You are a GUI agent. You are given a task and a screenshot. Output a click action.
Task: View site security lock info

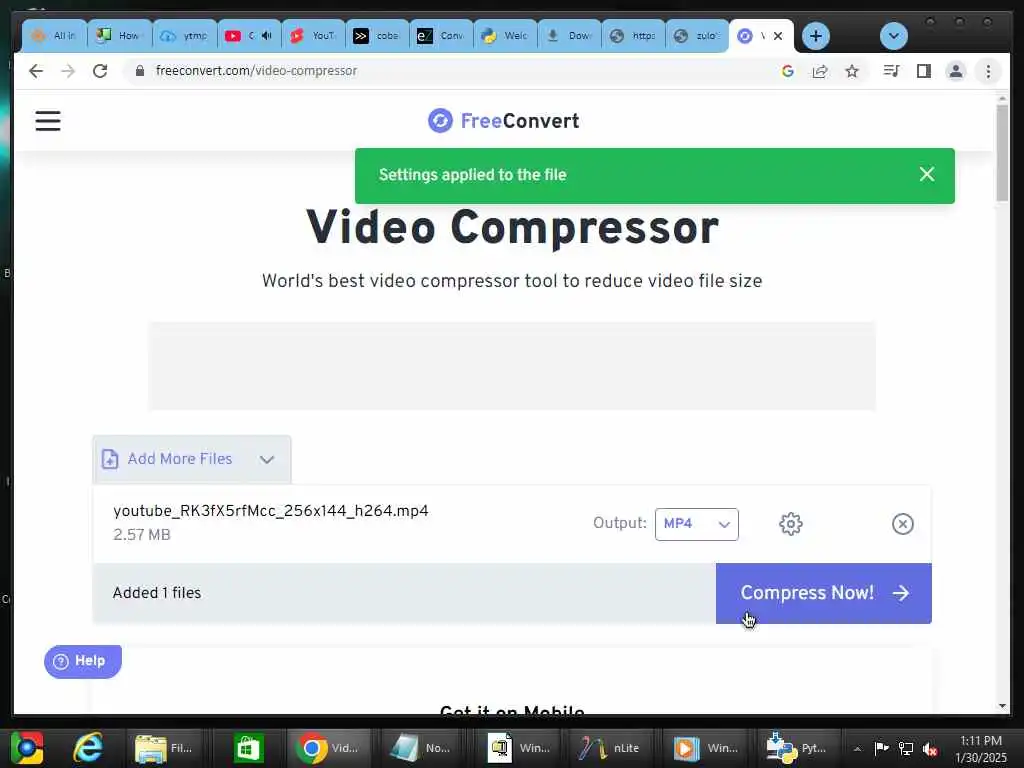[x=139, y=71]
